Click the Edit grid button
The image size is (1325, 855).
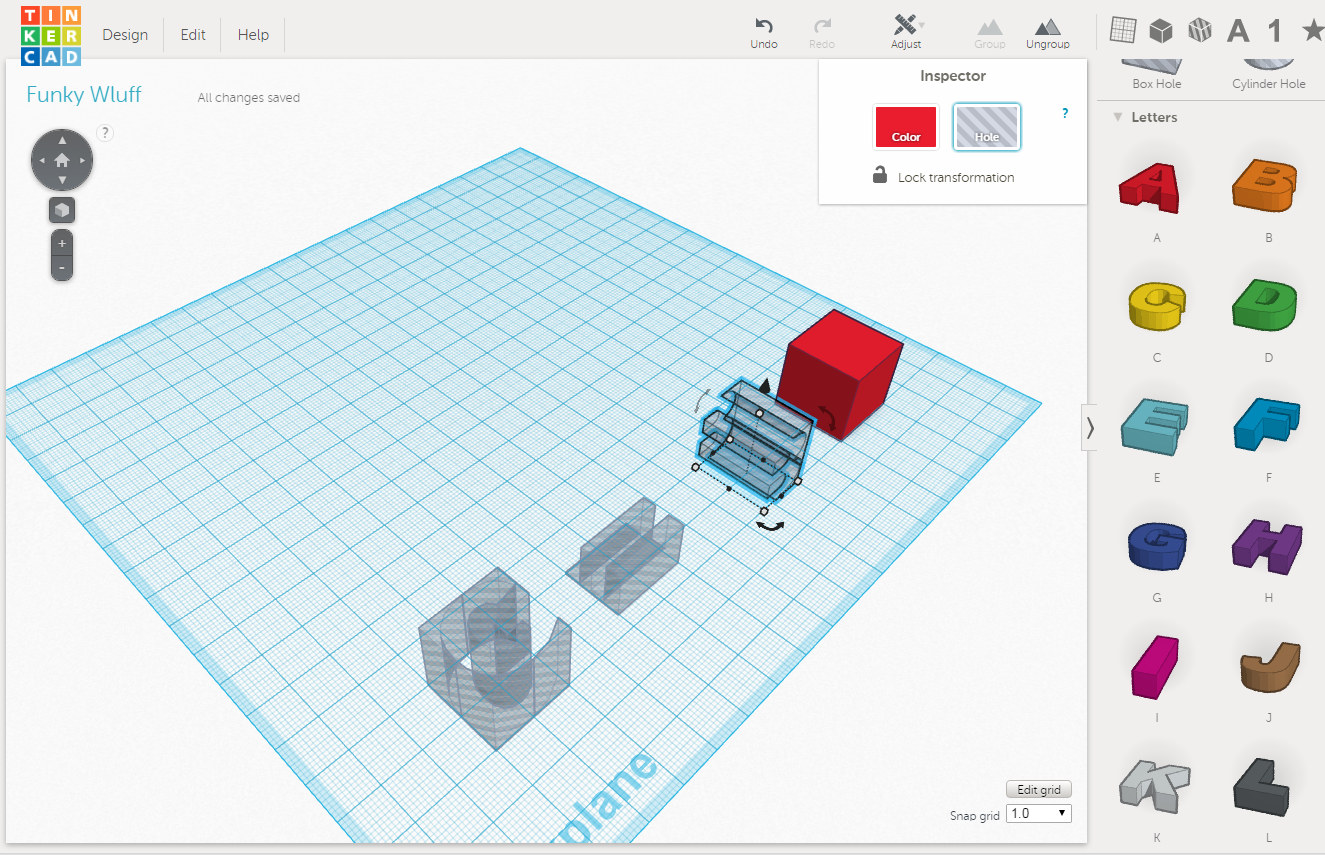tap(1038, 790)
